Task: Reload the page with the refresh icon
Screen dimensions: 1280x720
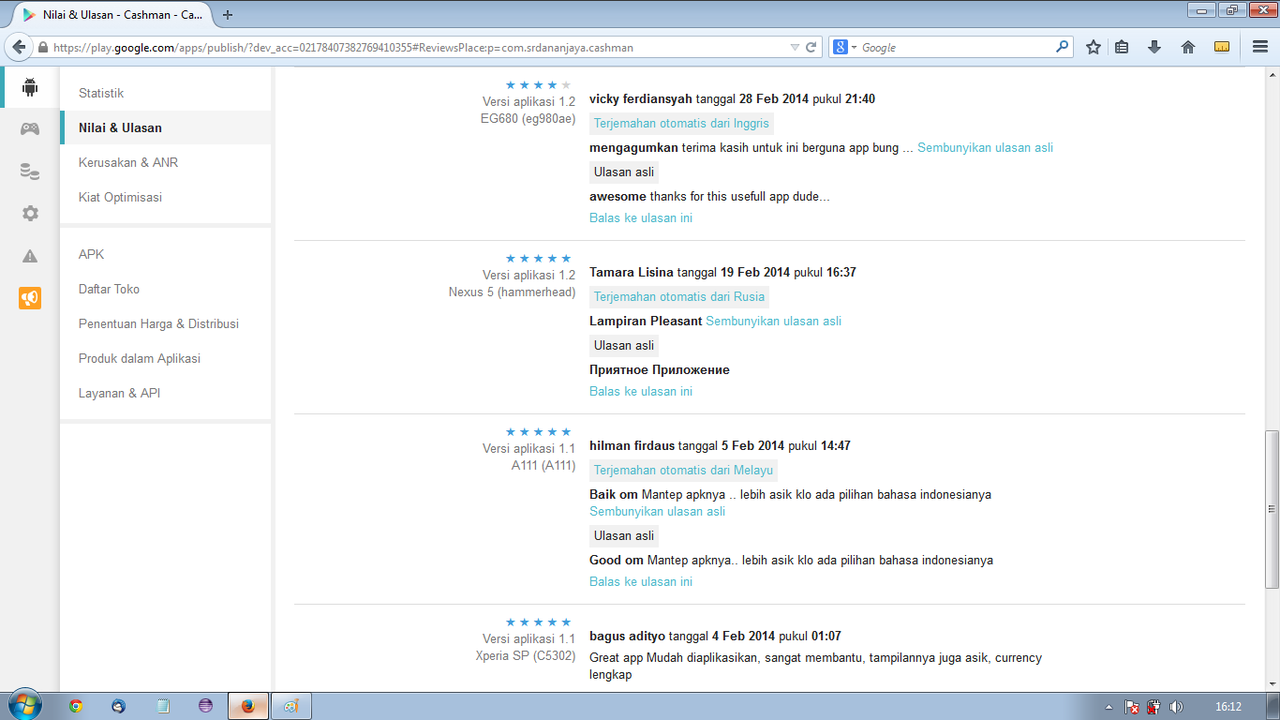Action: [811, 47]
